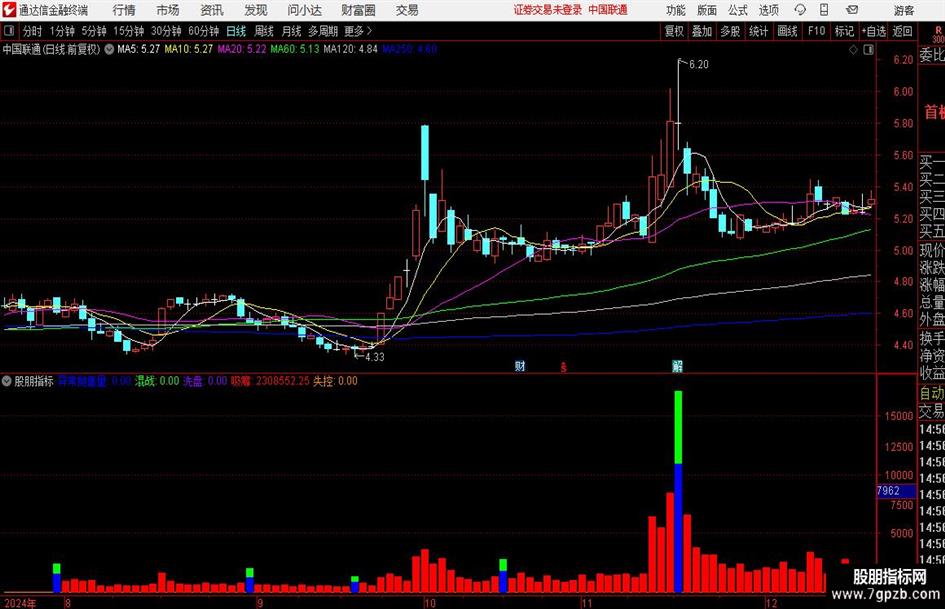
Task: Select the 日线 daily period
Action: click(236, 31)
